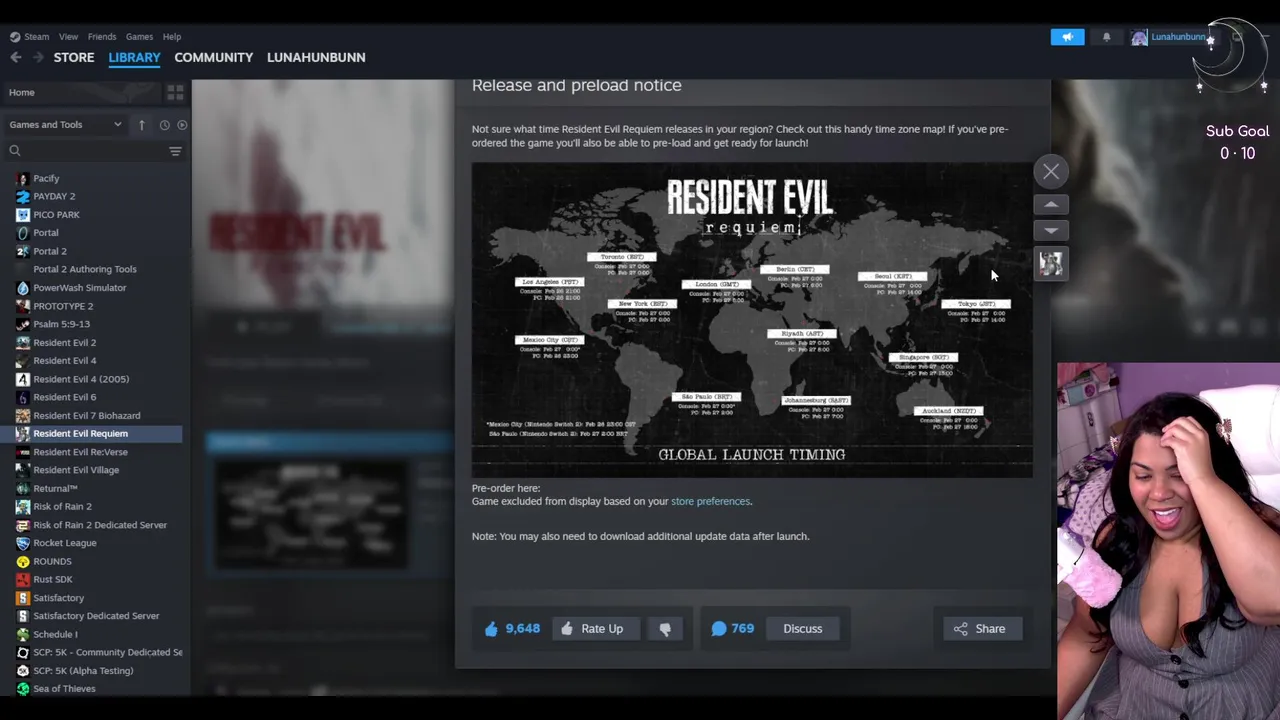Click the recent activity clock icon
The height and width of the screenshot is (720, 1280).
coord(164,125)
